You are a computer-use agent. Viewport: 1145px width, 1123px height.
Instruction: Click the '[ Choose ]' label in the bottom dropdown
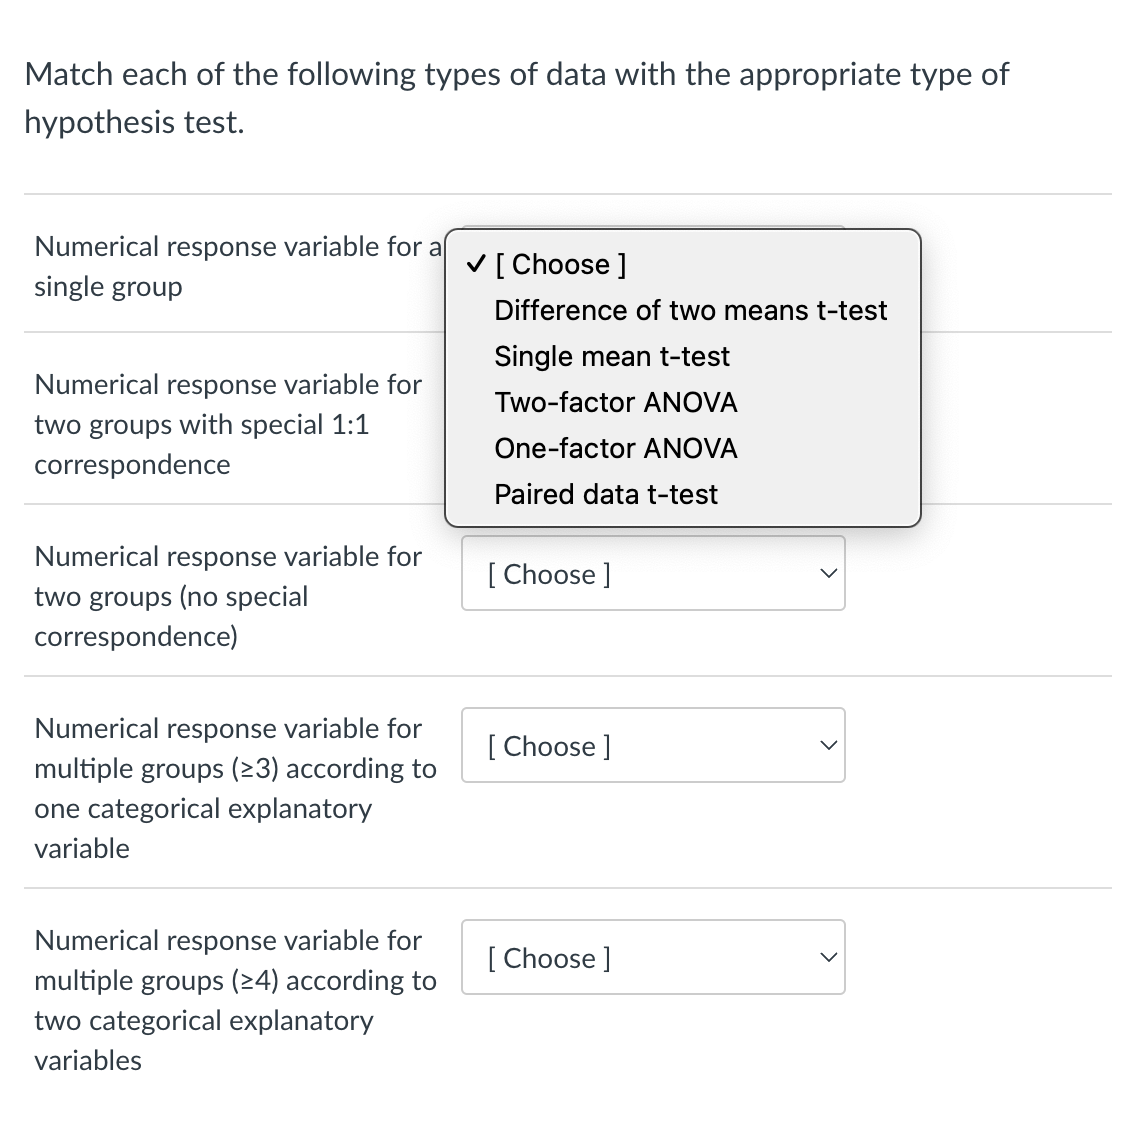point(548,957)
